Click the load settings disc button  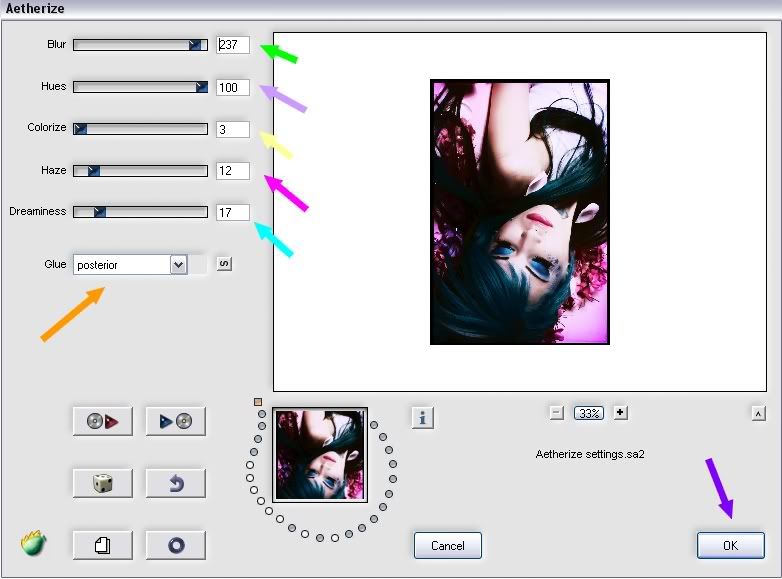[103, 421]
